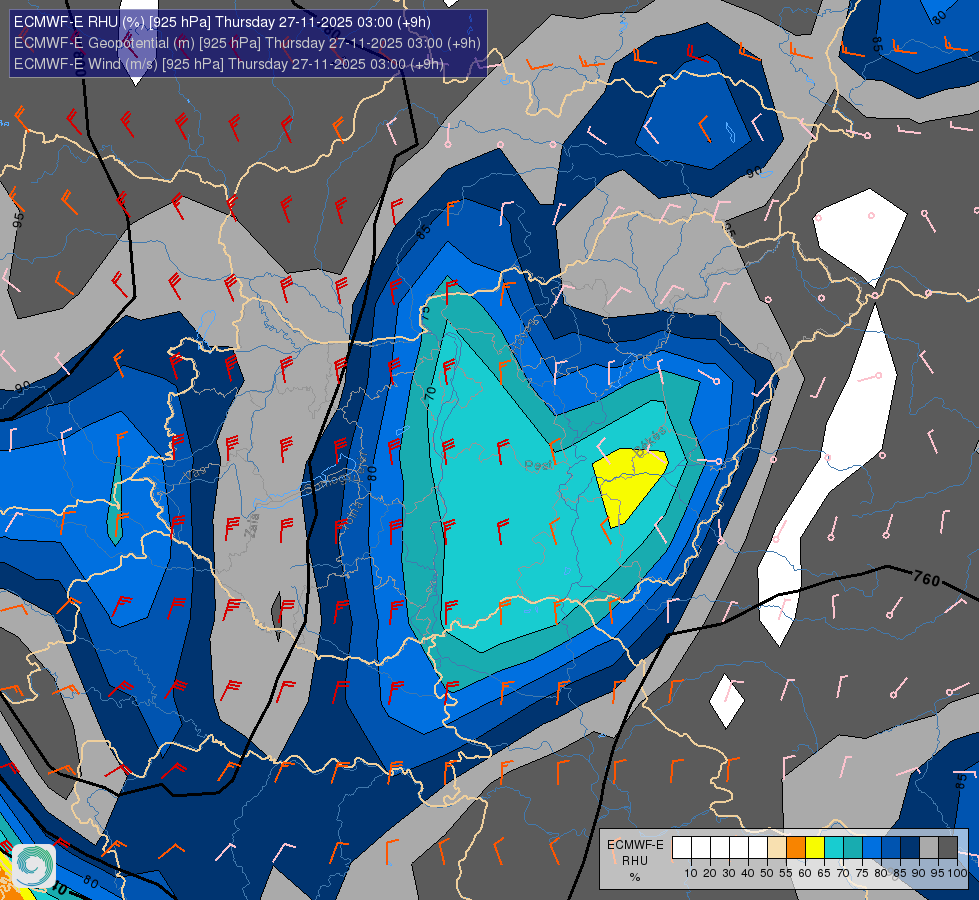Screen dimensions: 979x900
Task: Pick the bright blue 75–80% legend swatch
Action: point(872,848)
